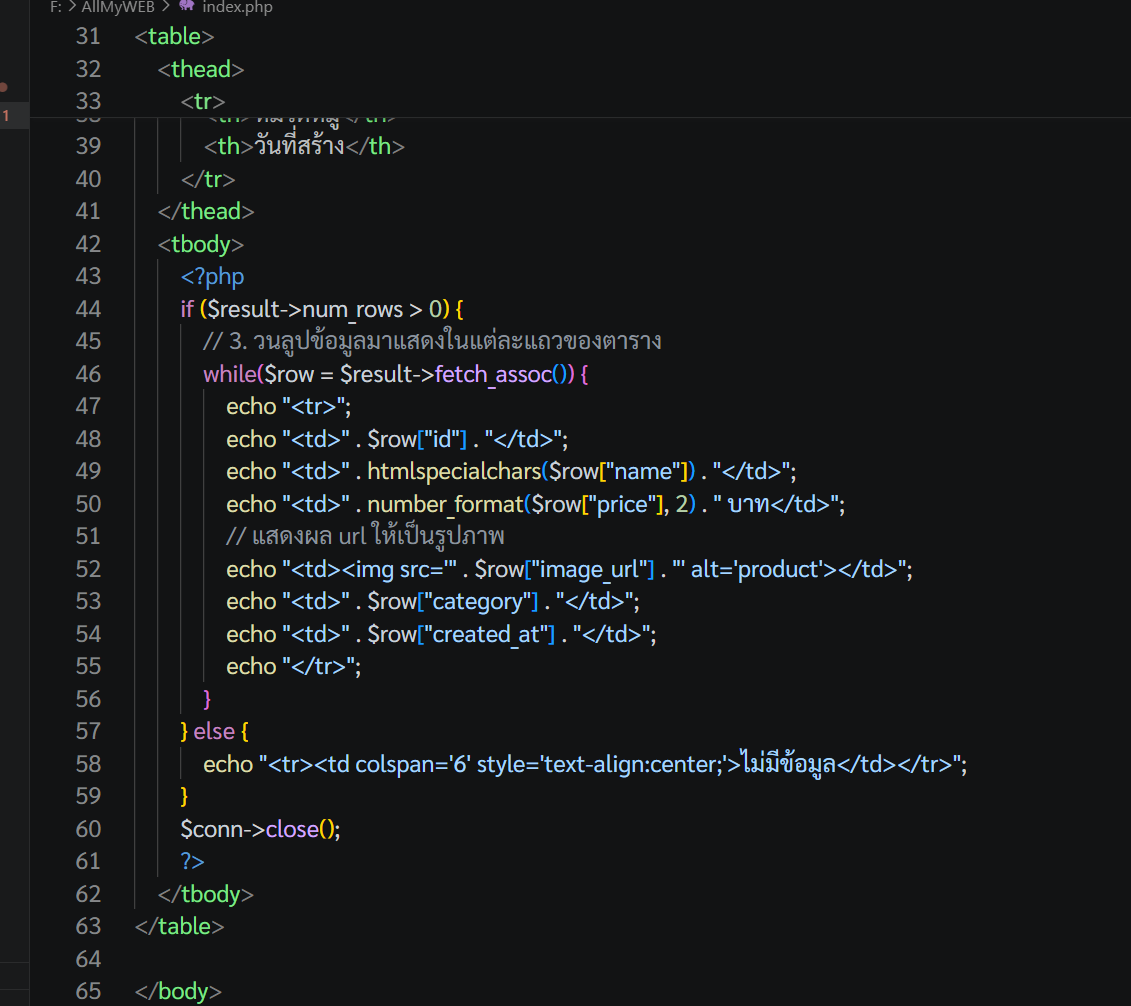Open the index.php breadcrumb item
The width and height of the screenshot is (1131, 1006).
click(237, 7)
